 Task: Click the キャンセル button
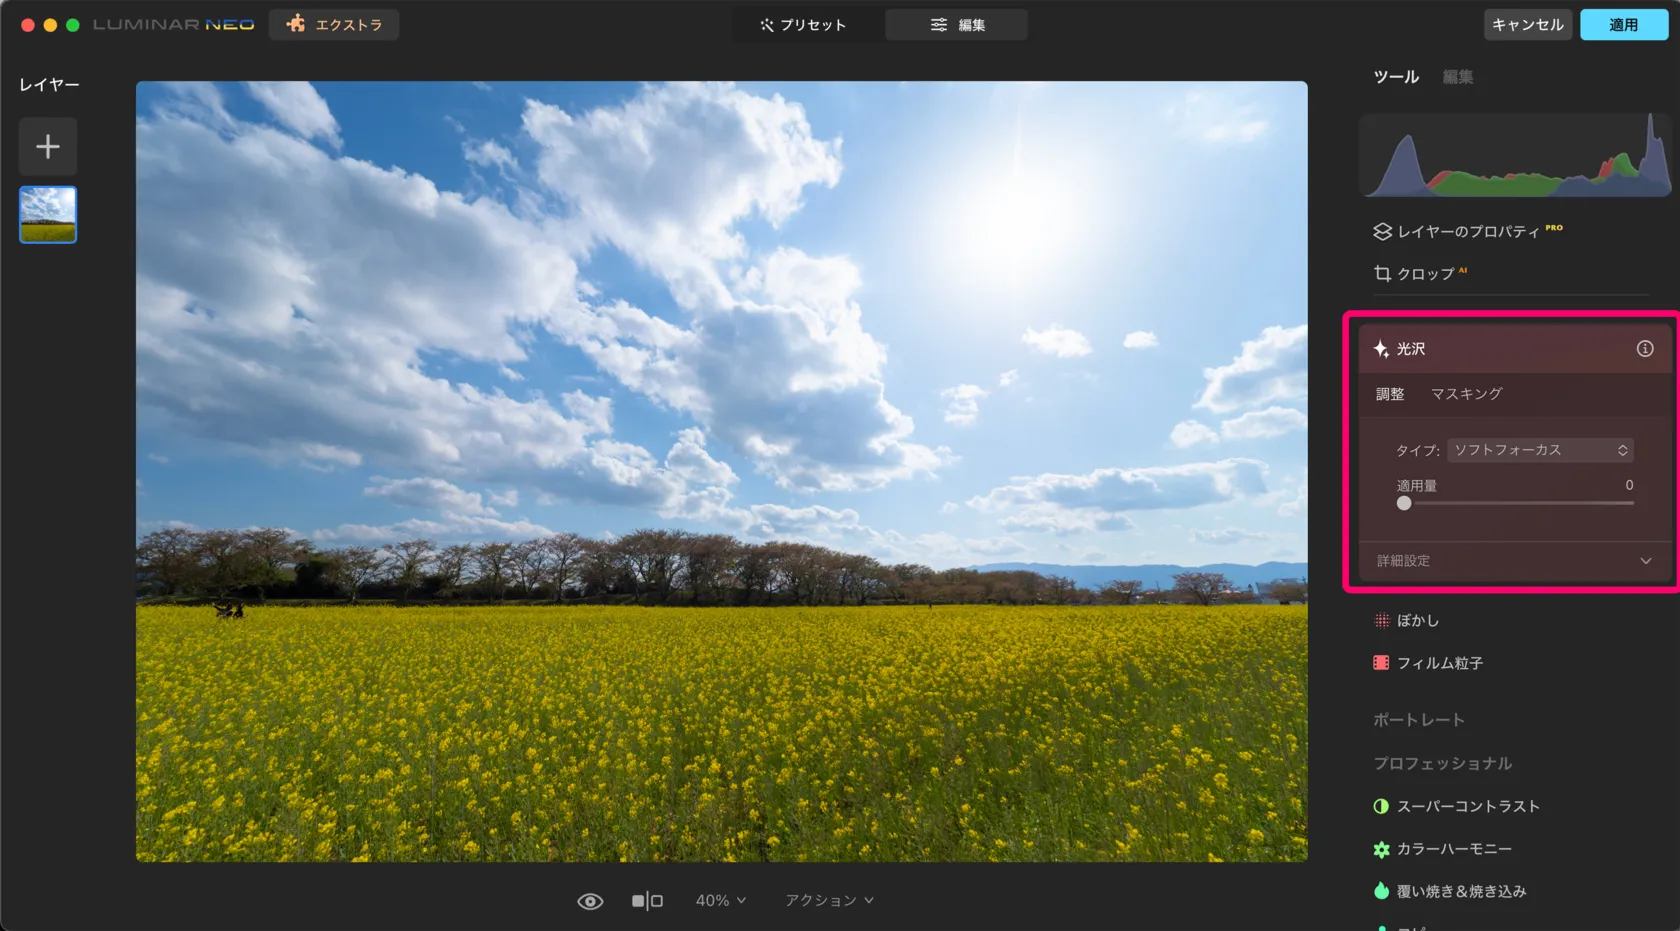click(x=1527, y=25)
